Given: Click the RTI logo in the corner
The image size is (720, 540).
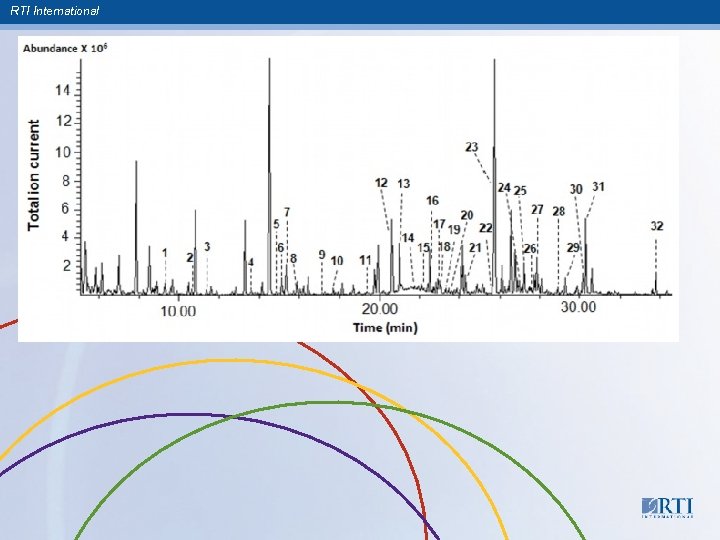Looking at the screenshot, I should point(667,508).
